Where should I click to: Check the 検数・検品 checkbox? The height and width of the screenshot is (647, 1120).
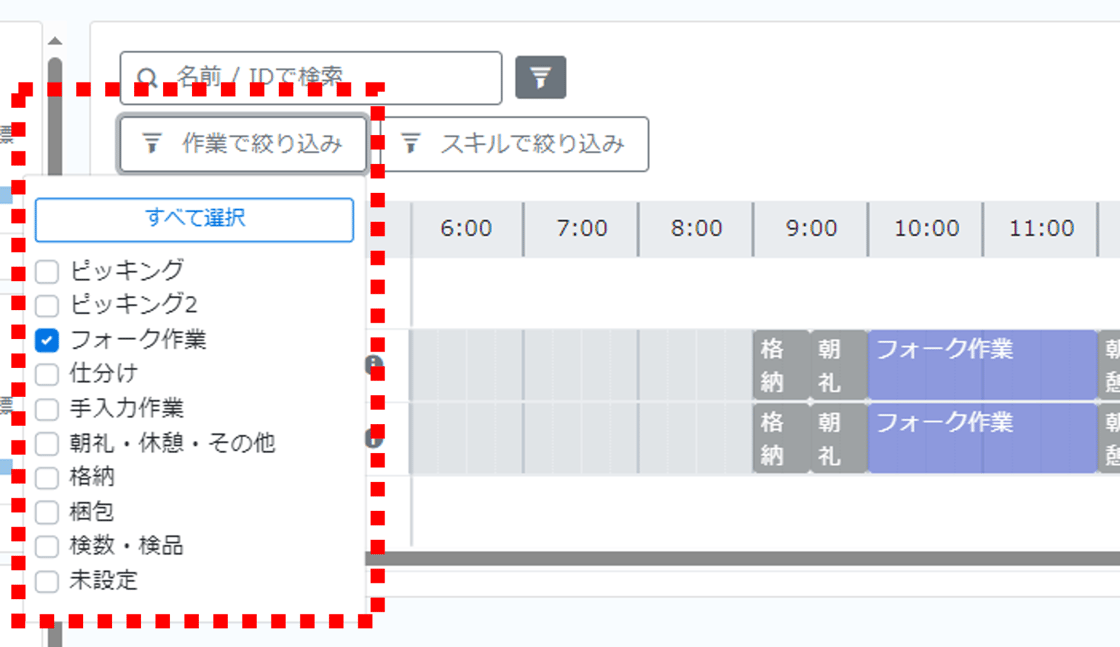[47, 546]
